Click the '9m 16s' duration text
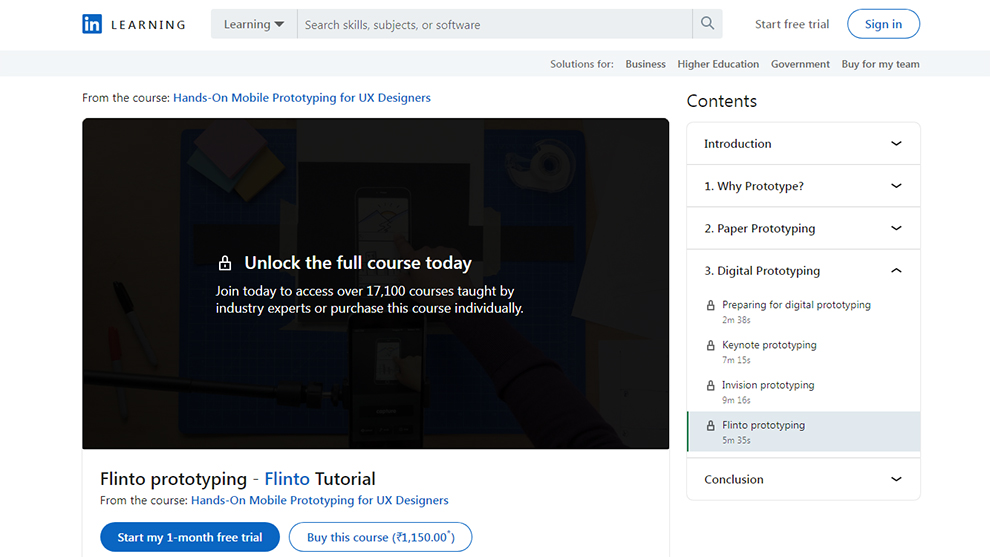Screen dimensions: 990x557 (x=736, y=400)
